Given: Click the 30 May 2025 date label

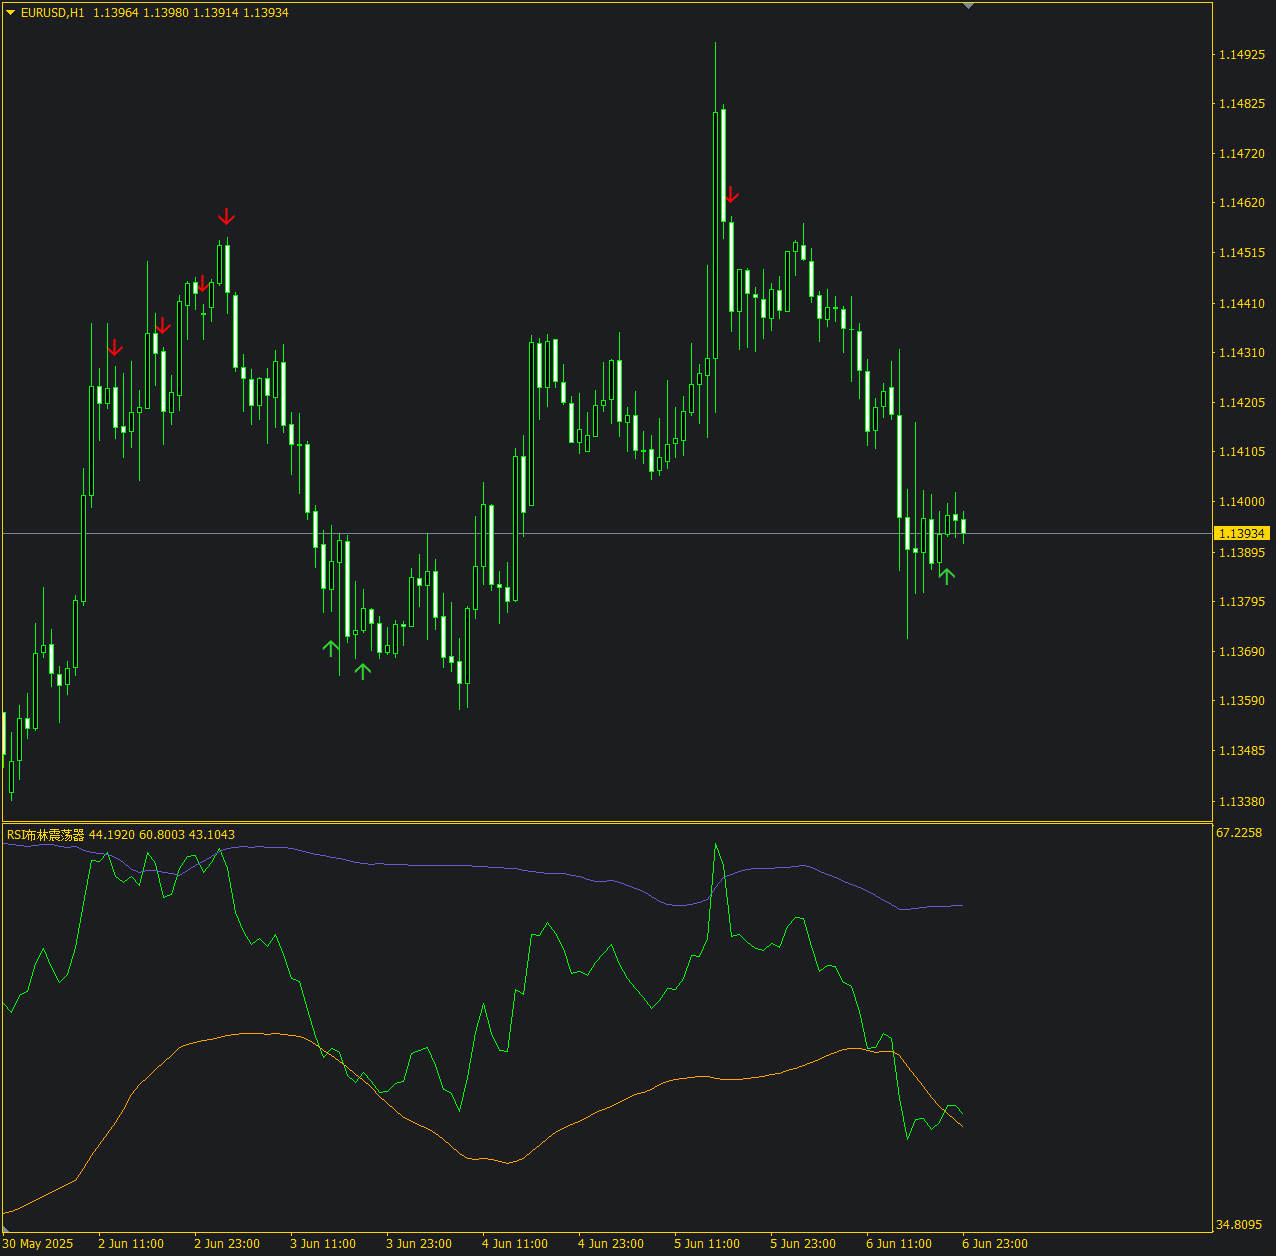Looking at the screenshot, I should (38, 1244).
